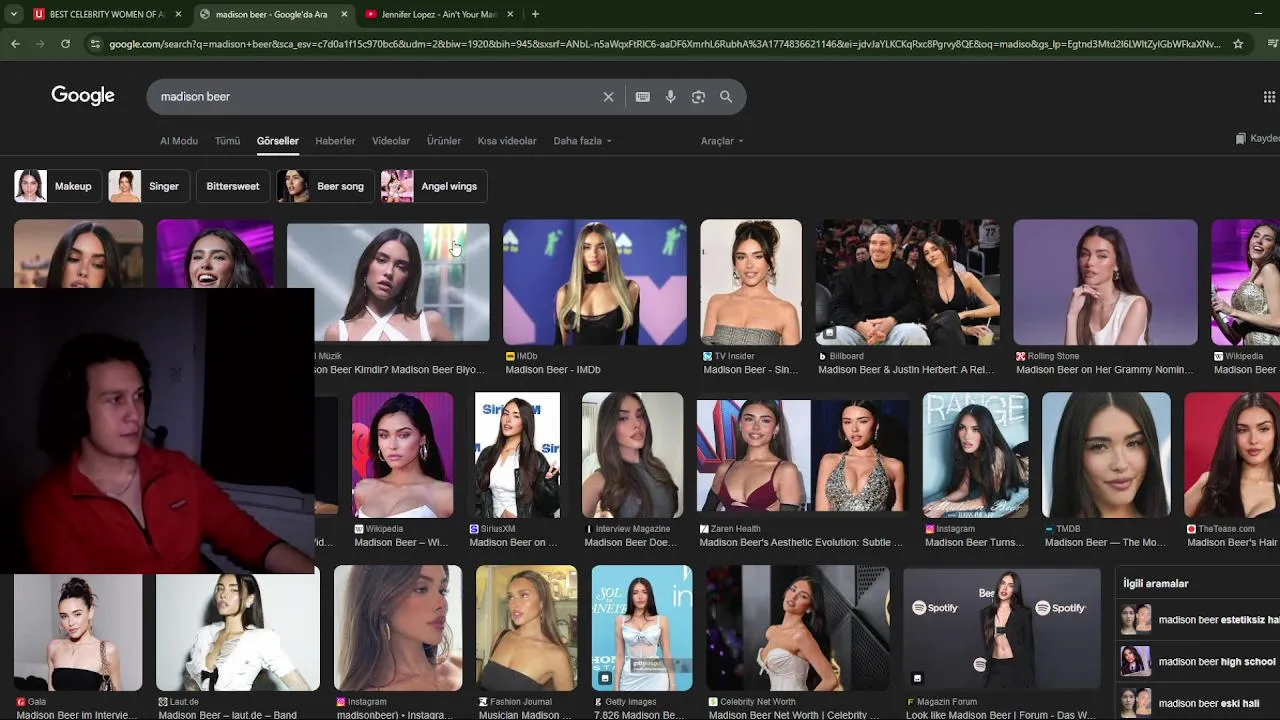This screenshot has height=720, width=1280.
Task: Select related search madison beer high school
Action: (x=1198, y=661)
